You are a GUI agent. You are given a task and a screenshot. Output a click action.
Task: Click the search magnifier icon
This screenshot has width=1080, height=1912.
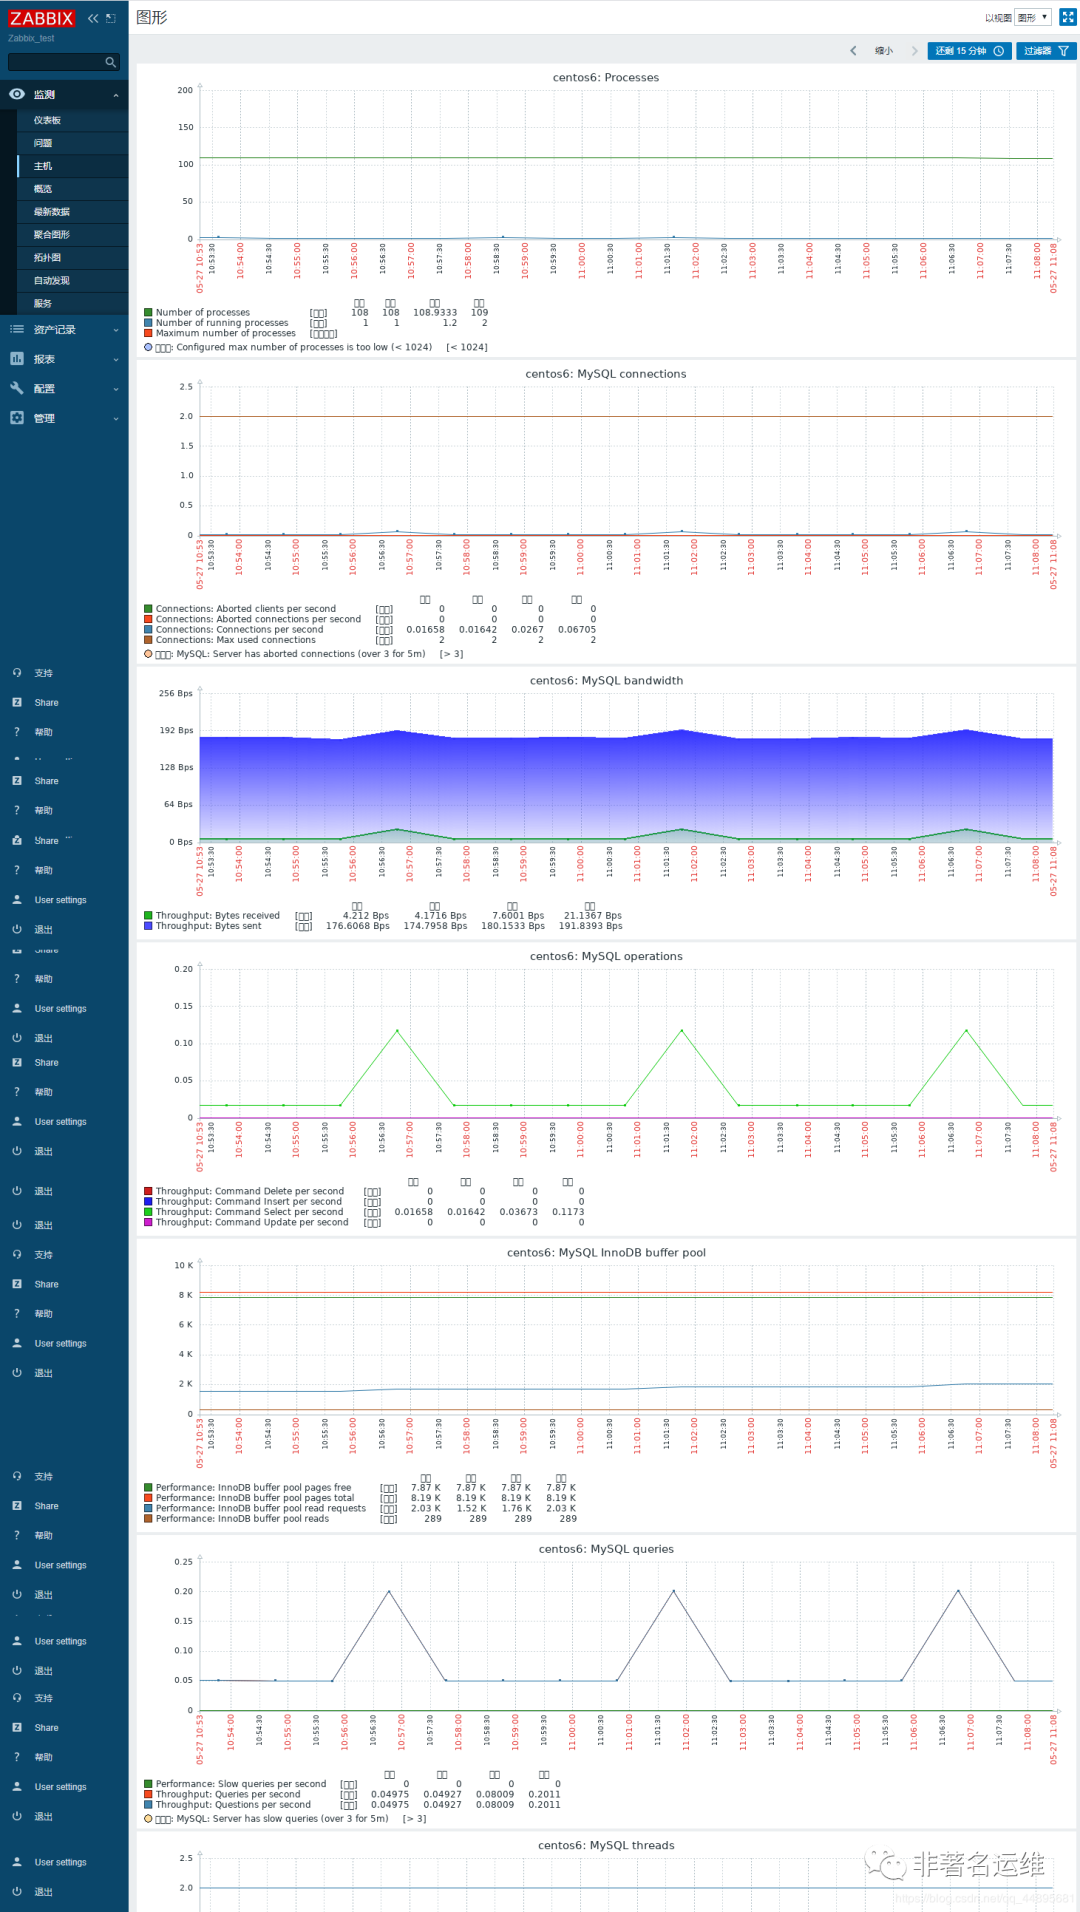110,62
